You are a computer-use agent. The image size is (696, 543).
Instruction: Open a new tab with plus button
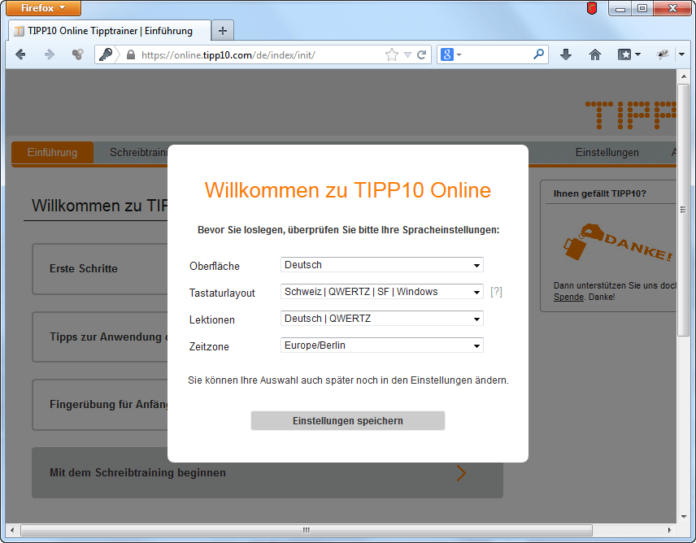222,31
